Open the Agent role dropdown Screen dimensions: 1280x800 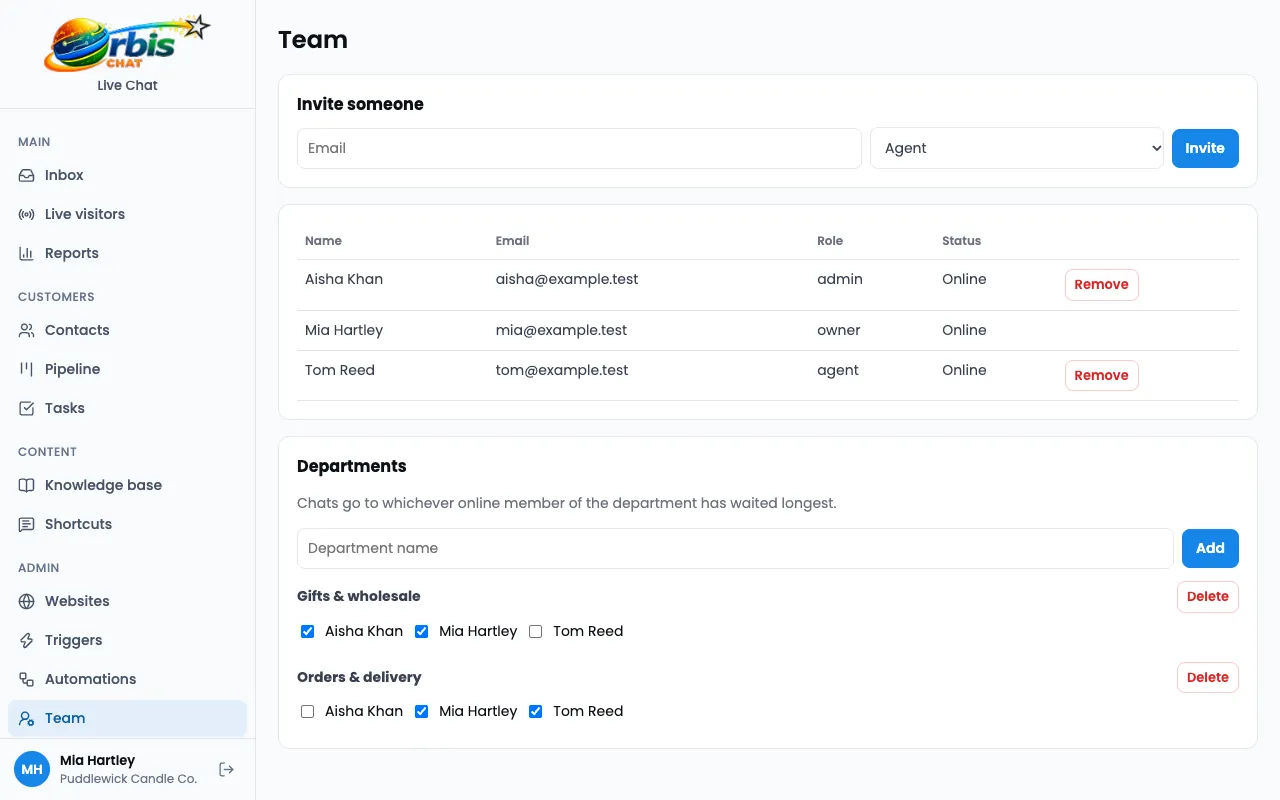(x=1017, y=148)
